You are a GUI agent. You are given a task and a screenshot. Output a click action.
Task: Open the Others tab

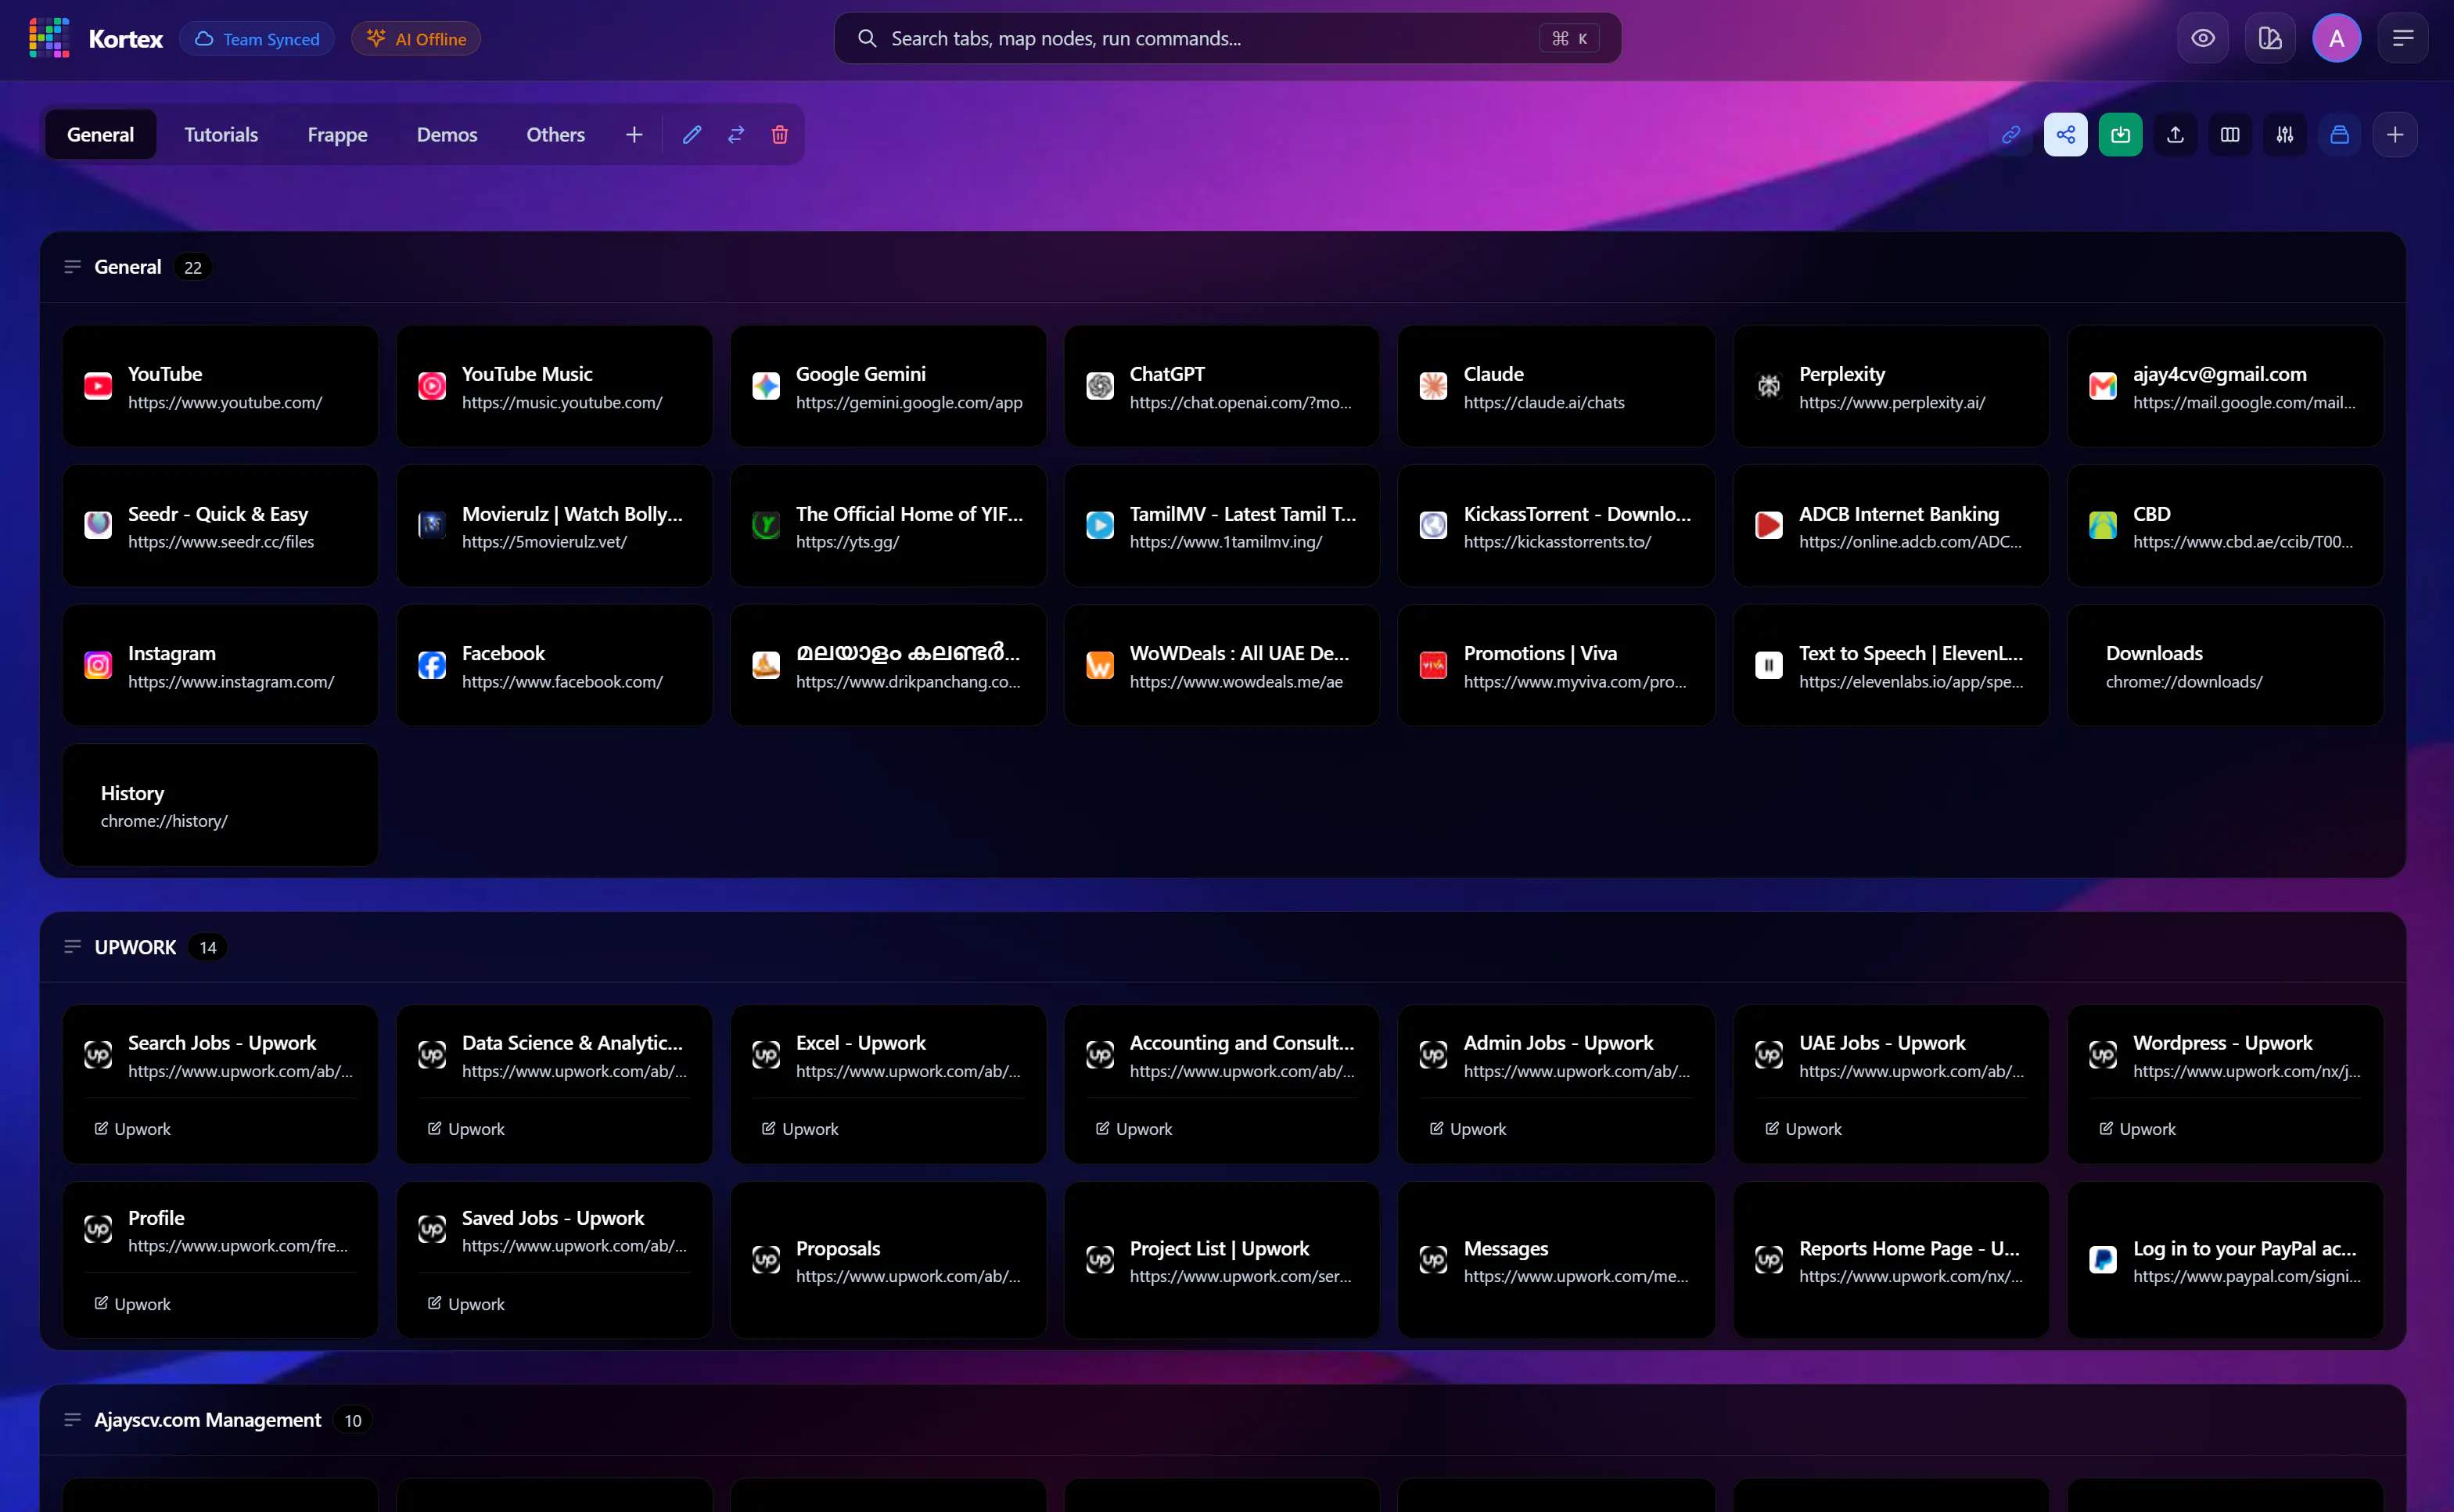[556, 134]
